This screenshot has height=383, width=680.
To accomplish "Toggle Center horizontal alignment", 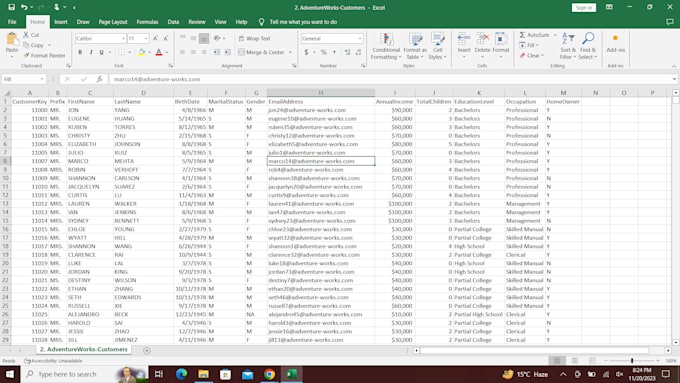I will coord(193,52).
